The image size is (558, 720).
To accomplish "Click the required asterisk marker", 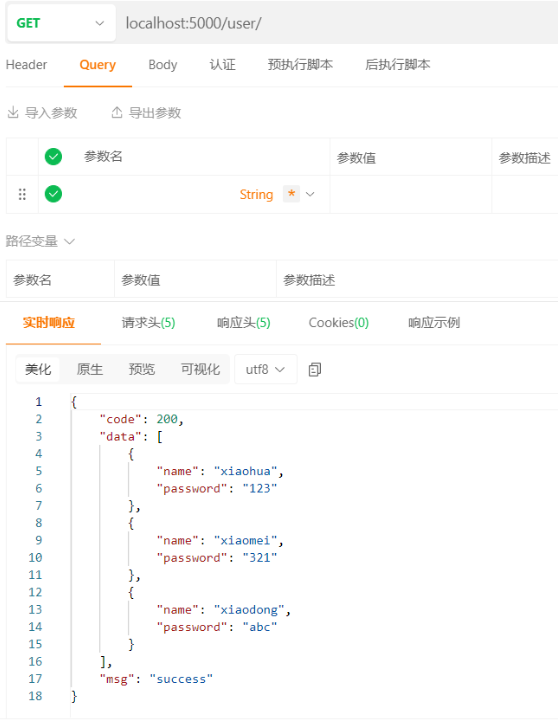I will coord(291,194).
